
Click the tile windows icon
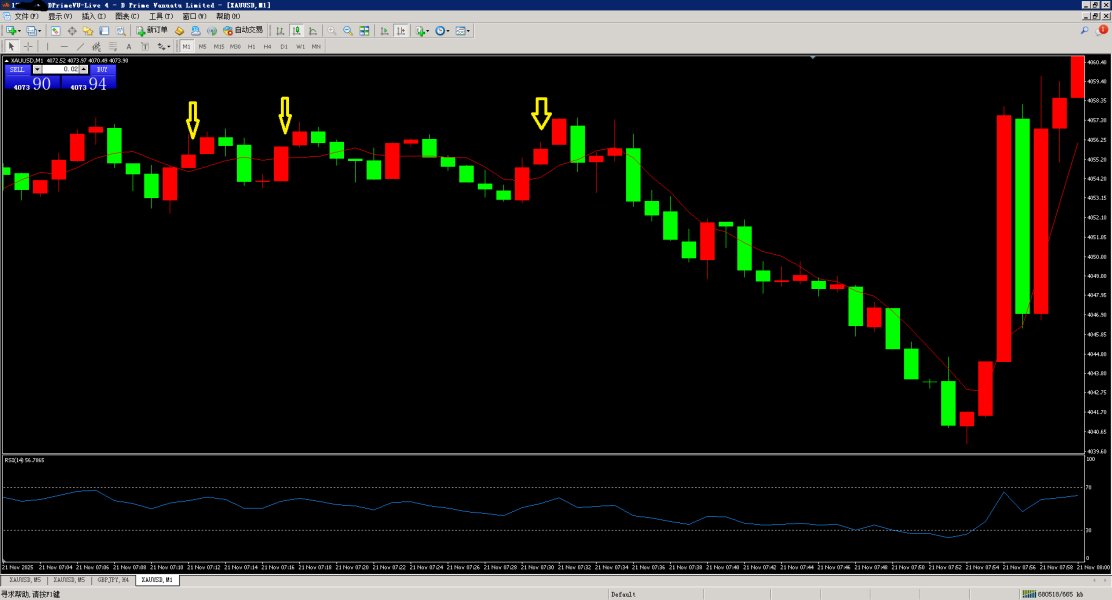[x=364, y=31]
